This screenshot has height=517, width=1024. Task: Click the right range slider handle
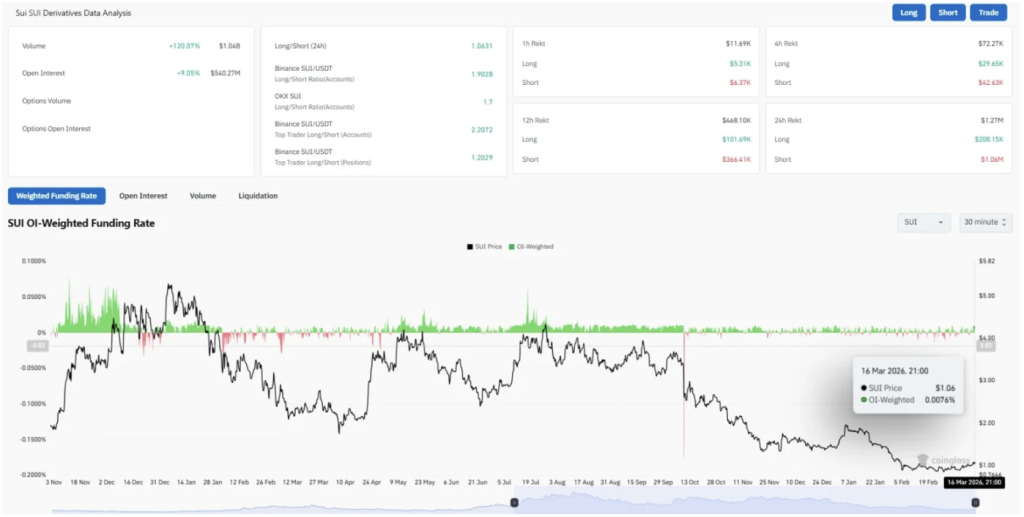(974, 501)
